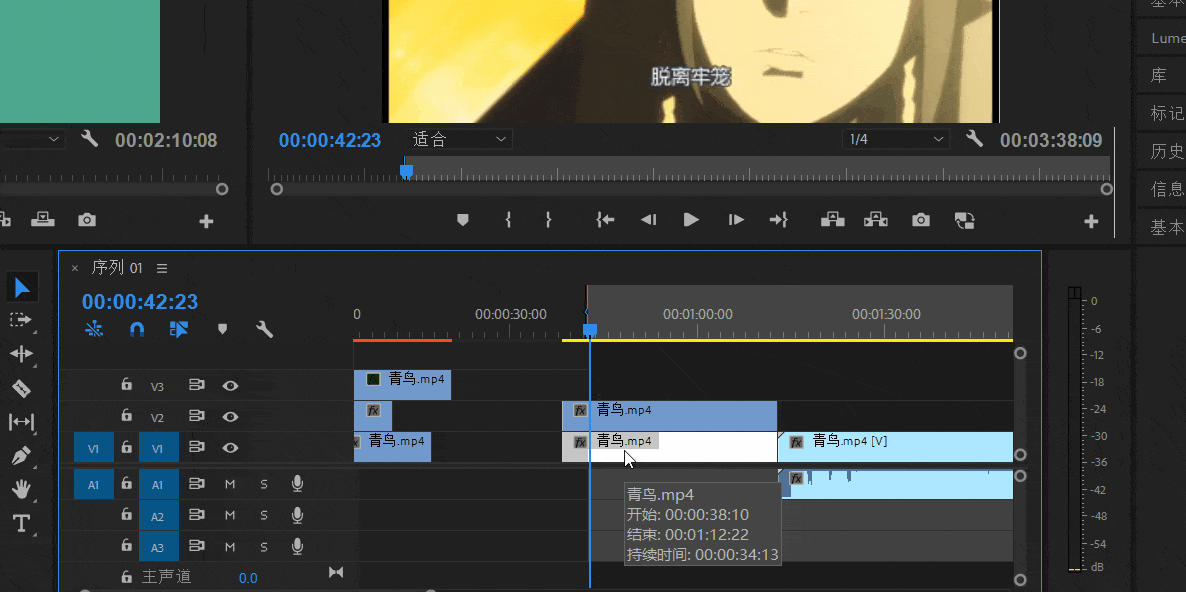Click the 青鸟.mp4 [V] clip on the timeline
The width and height of the screenshot is (1186, 592).
[900, 447]
